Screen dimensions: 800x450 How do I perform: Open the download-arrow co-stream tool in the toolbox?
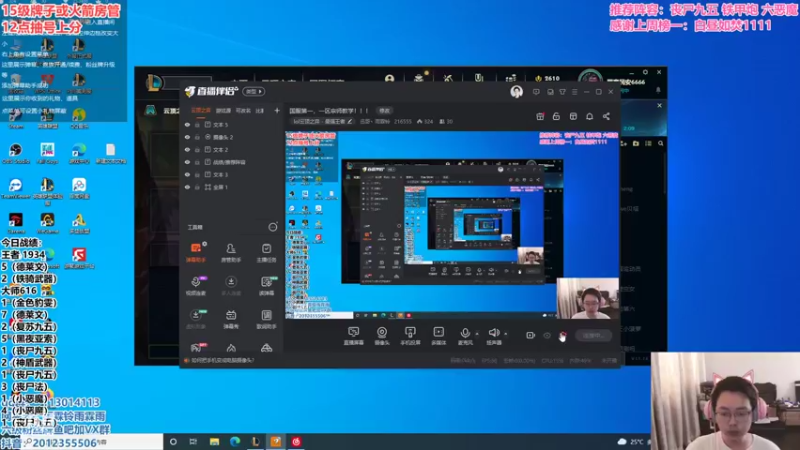click(231, 286)
